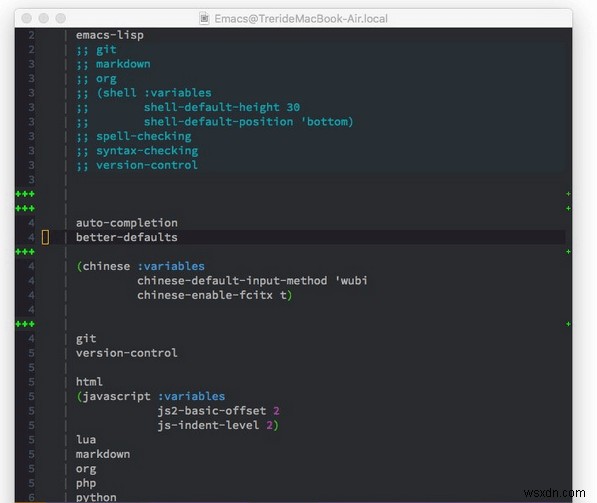This screenshot has height=503, width=597.
Task: Click the 'js-indent-level 2)' text
Action: (219, 425)
